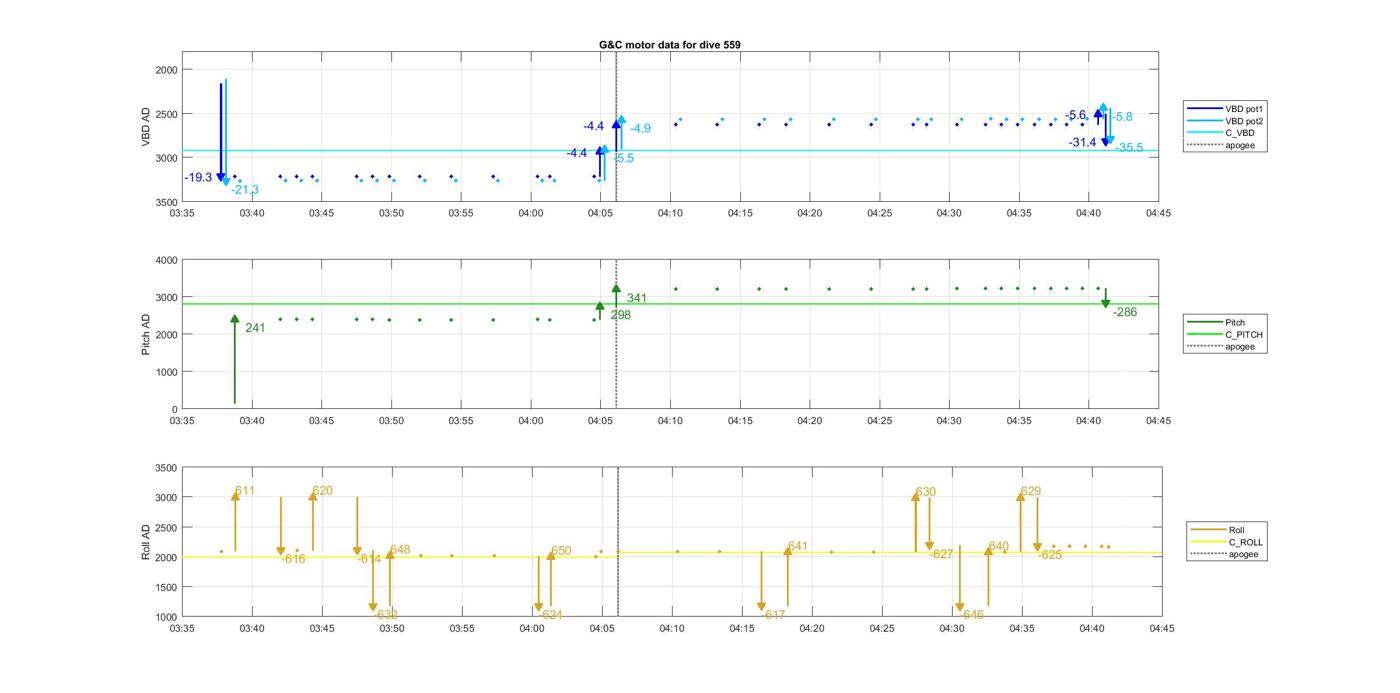The image size is (1400, 693).
Task: Click the '298' pitch annotation
Action: point(620,315)
